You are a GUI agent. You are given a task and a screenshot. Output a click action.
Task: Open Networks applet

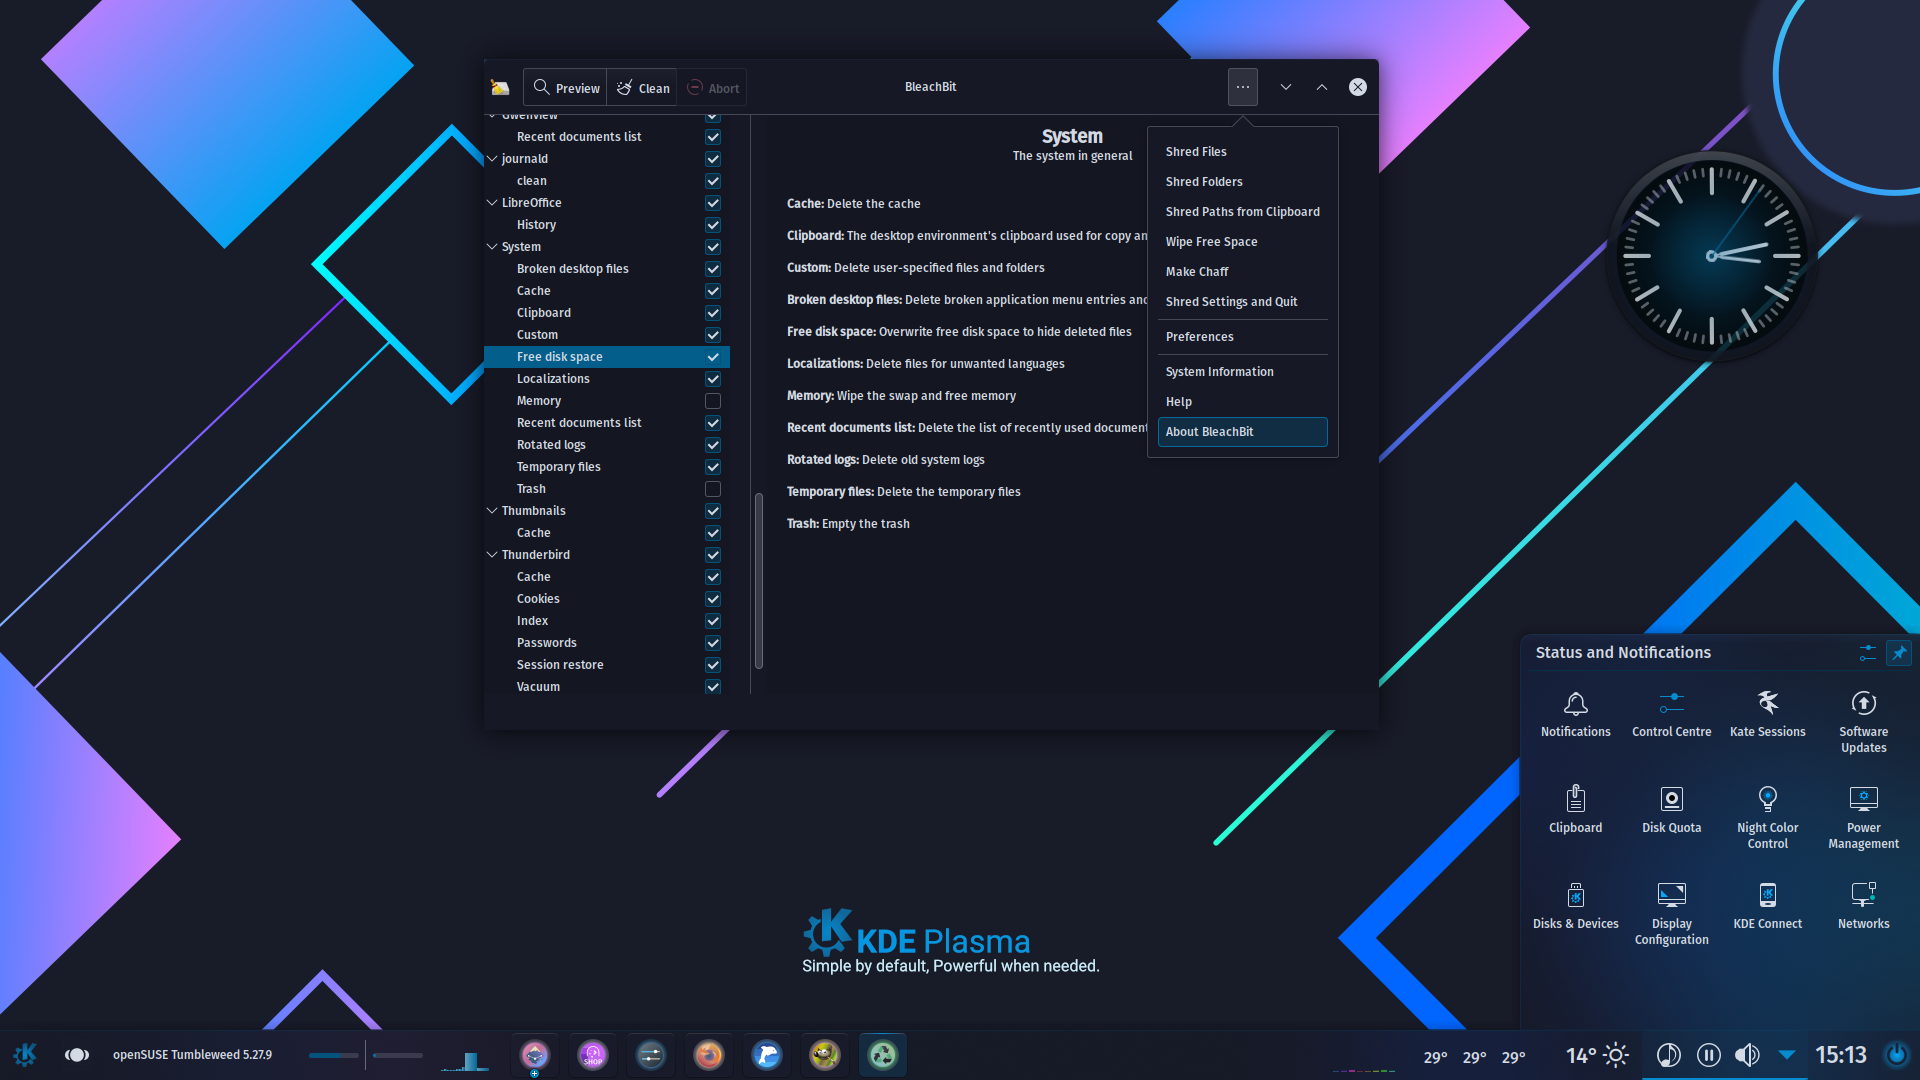1863,907
